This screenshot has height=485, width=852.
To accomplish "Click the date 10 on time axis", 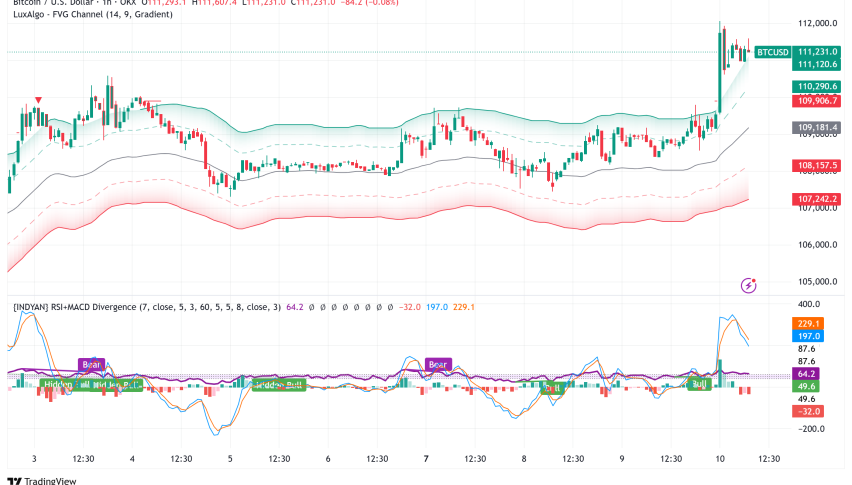I will (x=719, y=459).
